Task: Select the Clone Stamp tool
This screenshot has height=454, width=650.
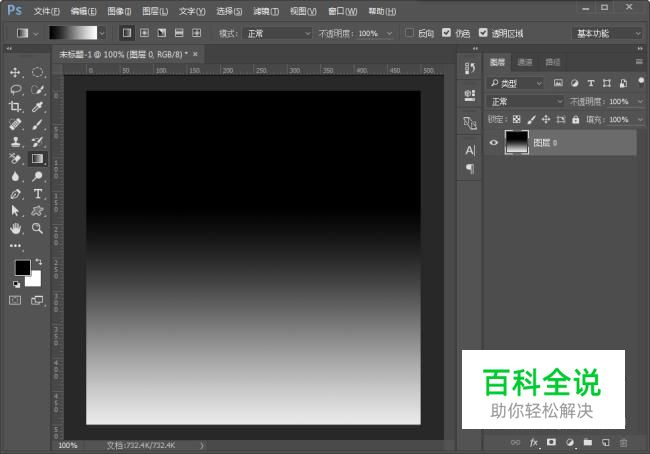Action: [15, 141]
